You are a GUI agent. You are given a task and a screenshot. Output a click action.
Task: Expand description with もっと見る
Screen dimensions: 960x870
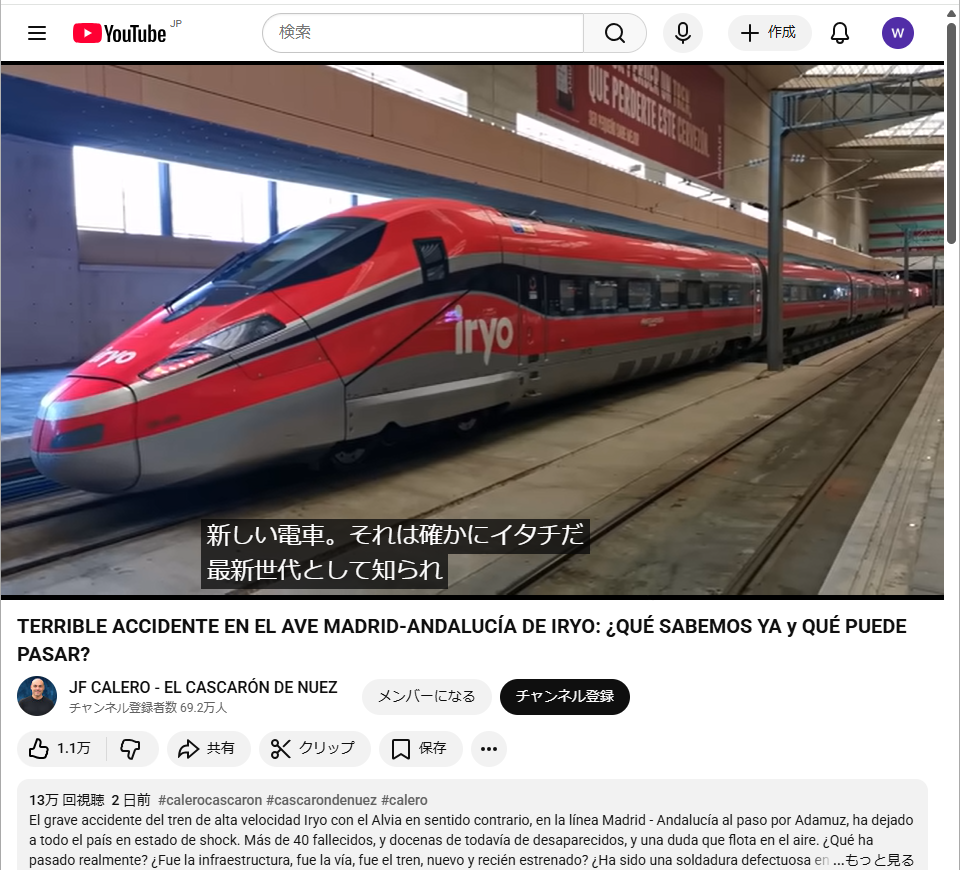(x=879, y=860)
